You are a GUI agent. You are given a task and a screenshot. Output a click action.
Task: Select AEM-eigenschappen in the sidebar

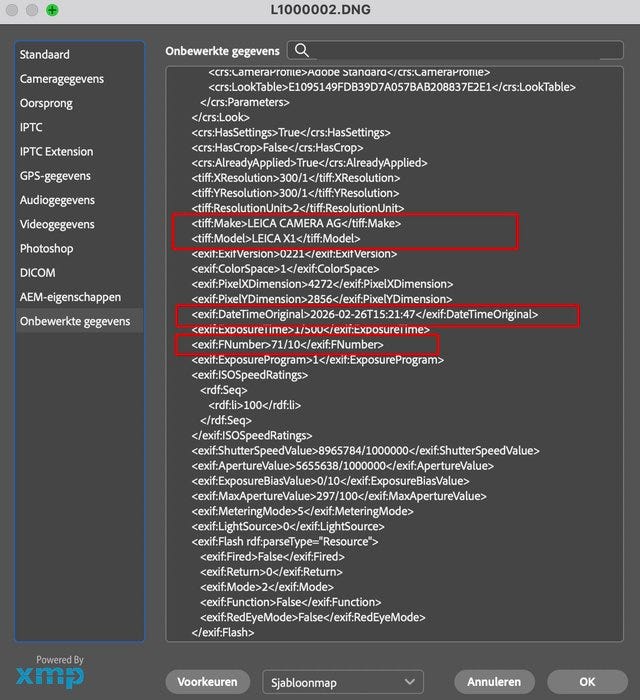pyautogui.click(x=70, y=297)
